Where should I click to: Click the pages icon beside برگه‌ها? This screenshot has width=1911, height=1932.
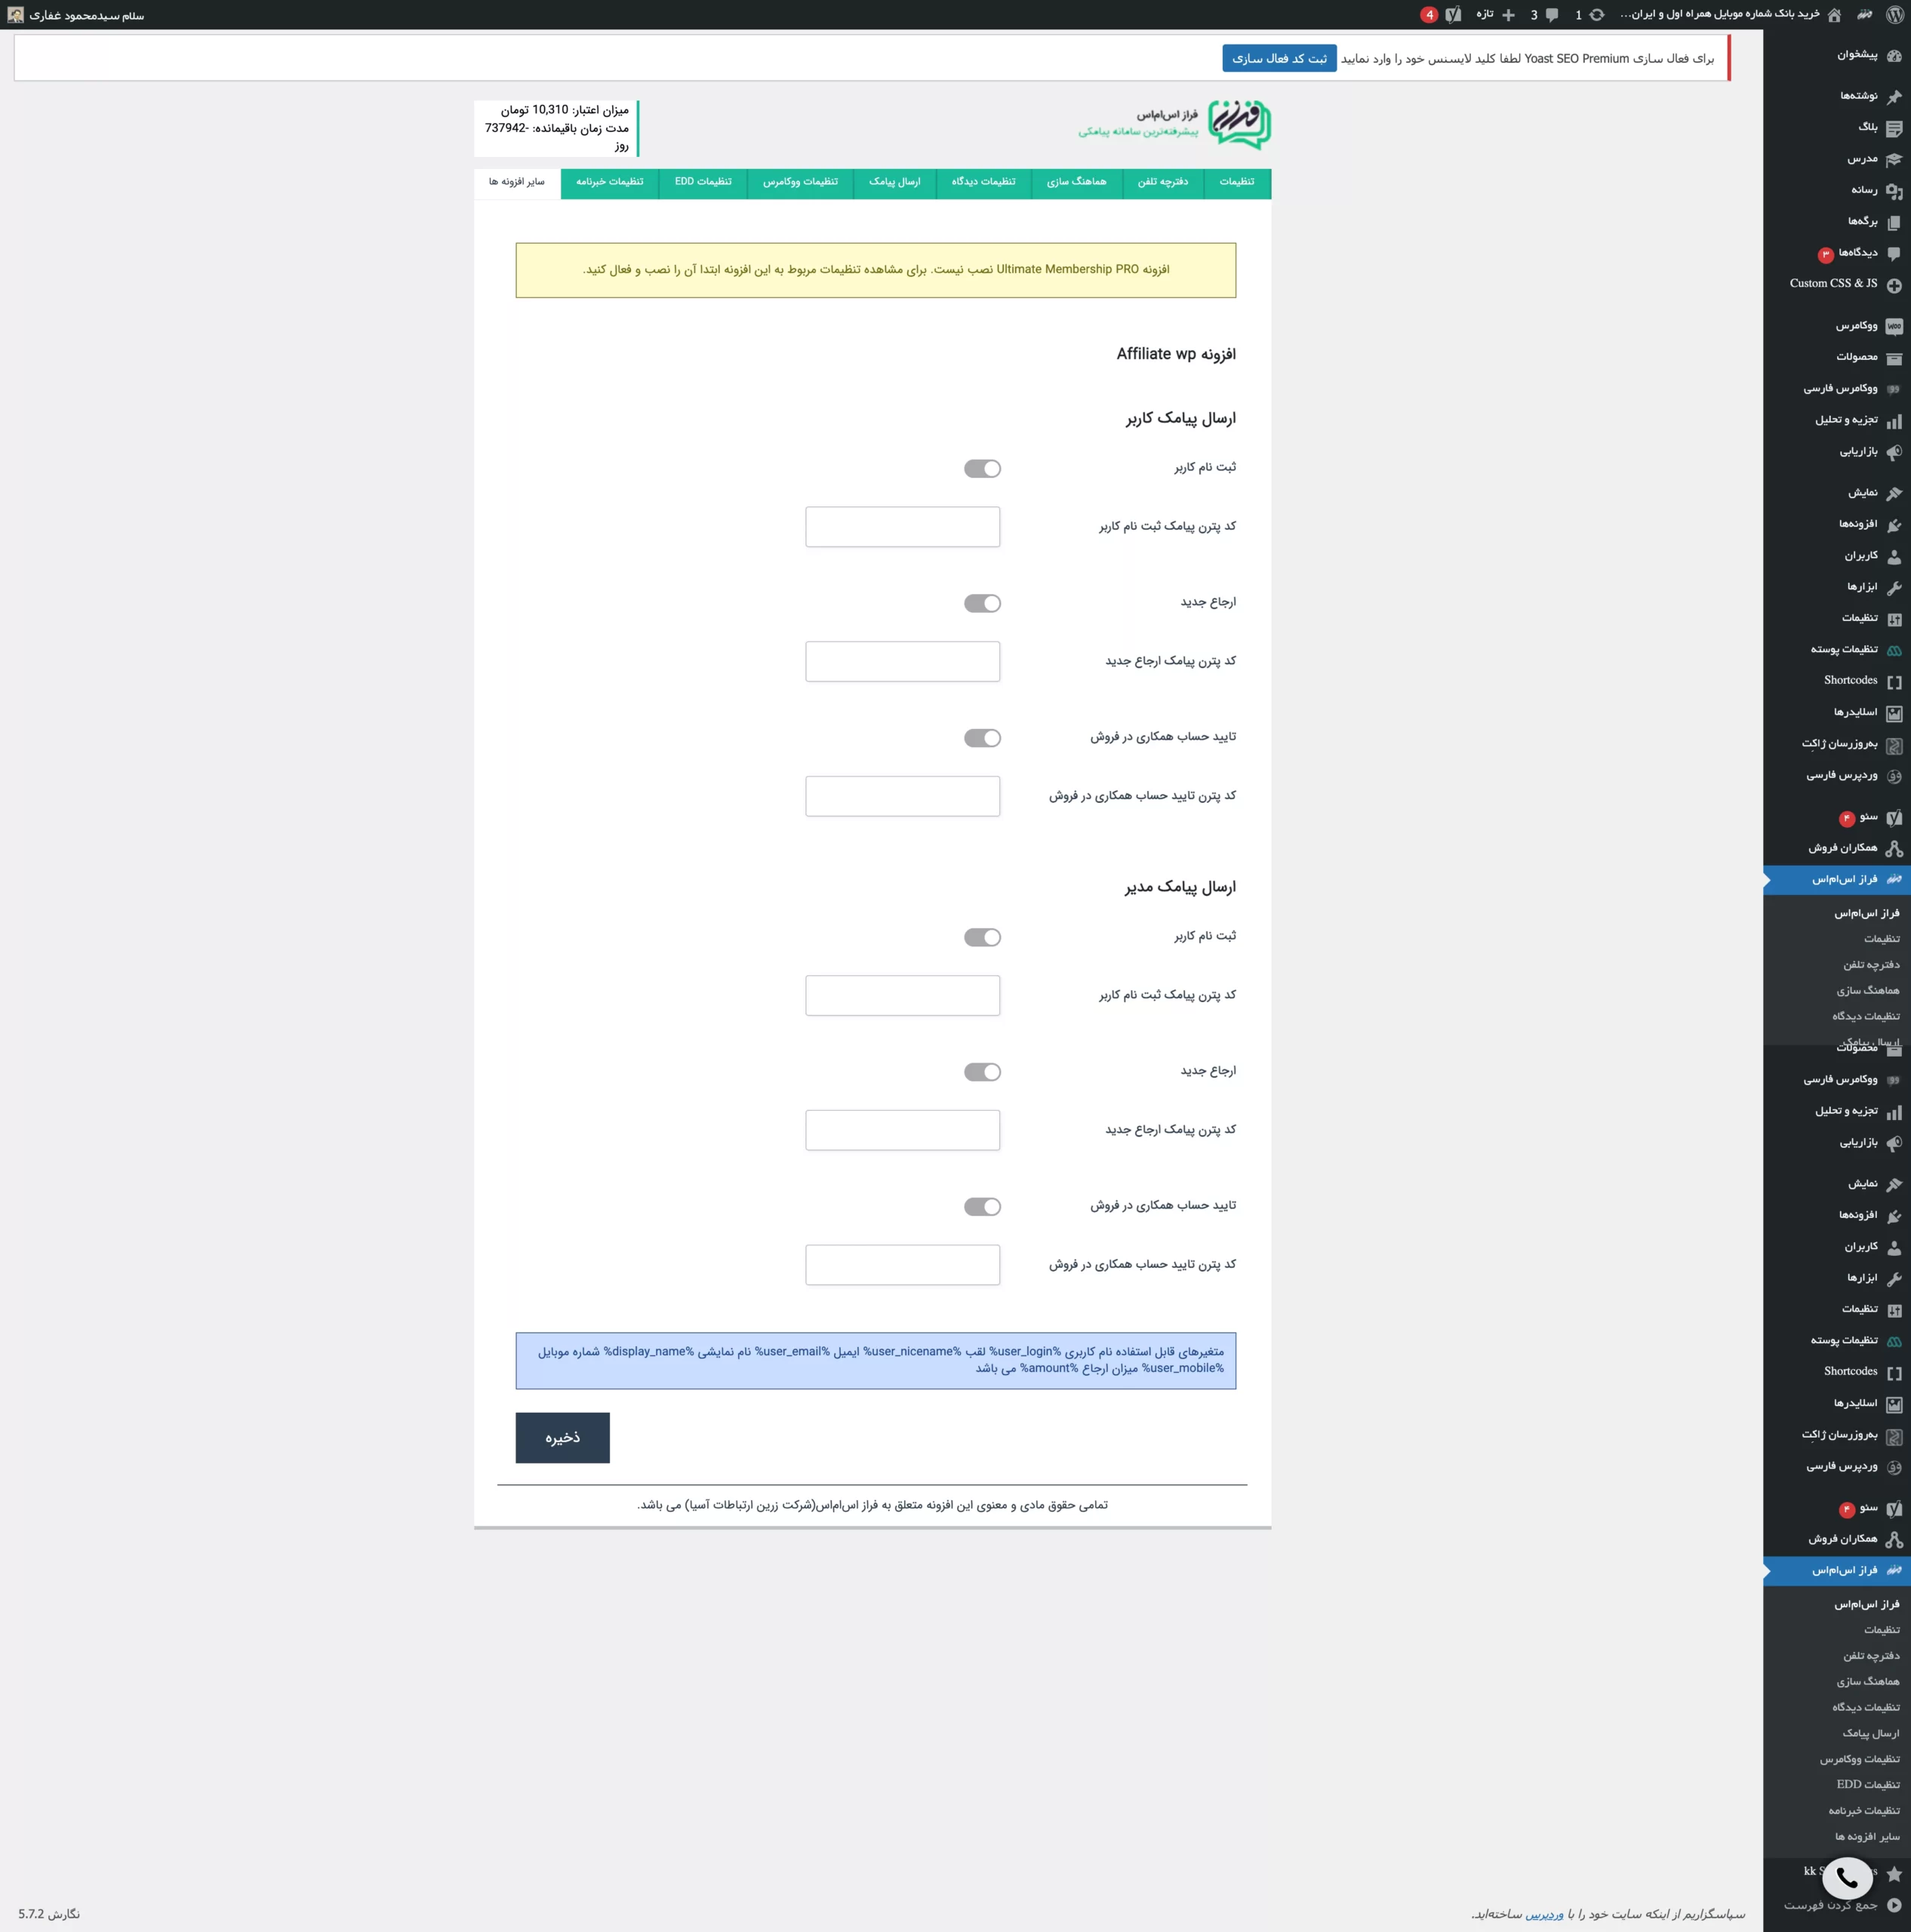(1894, 222)
